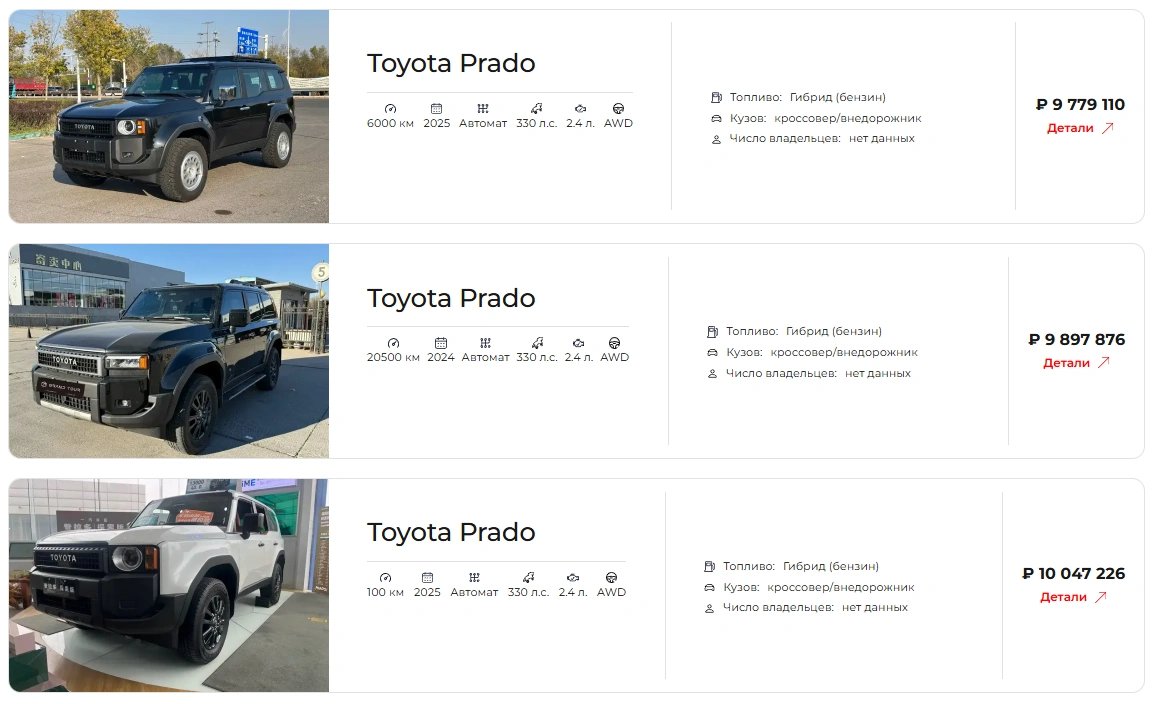Click the car body icon in the second listing
Screen dimensions: 1154x704
coord(712,352)
